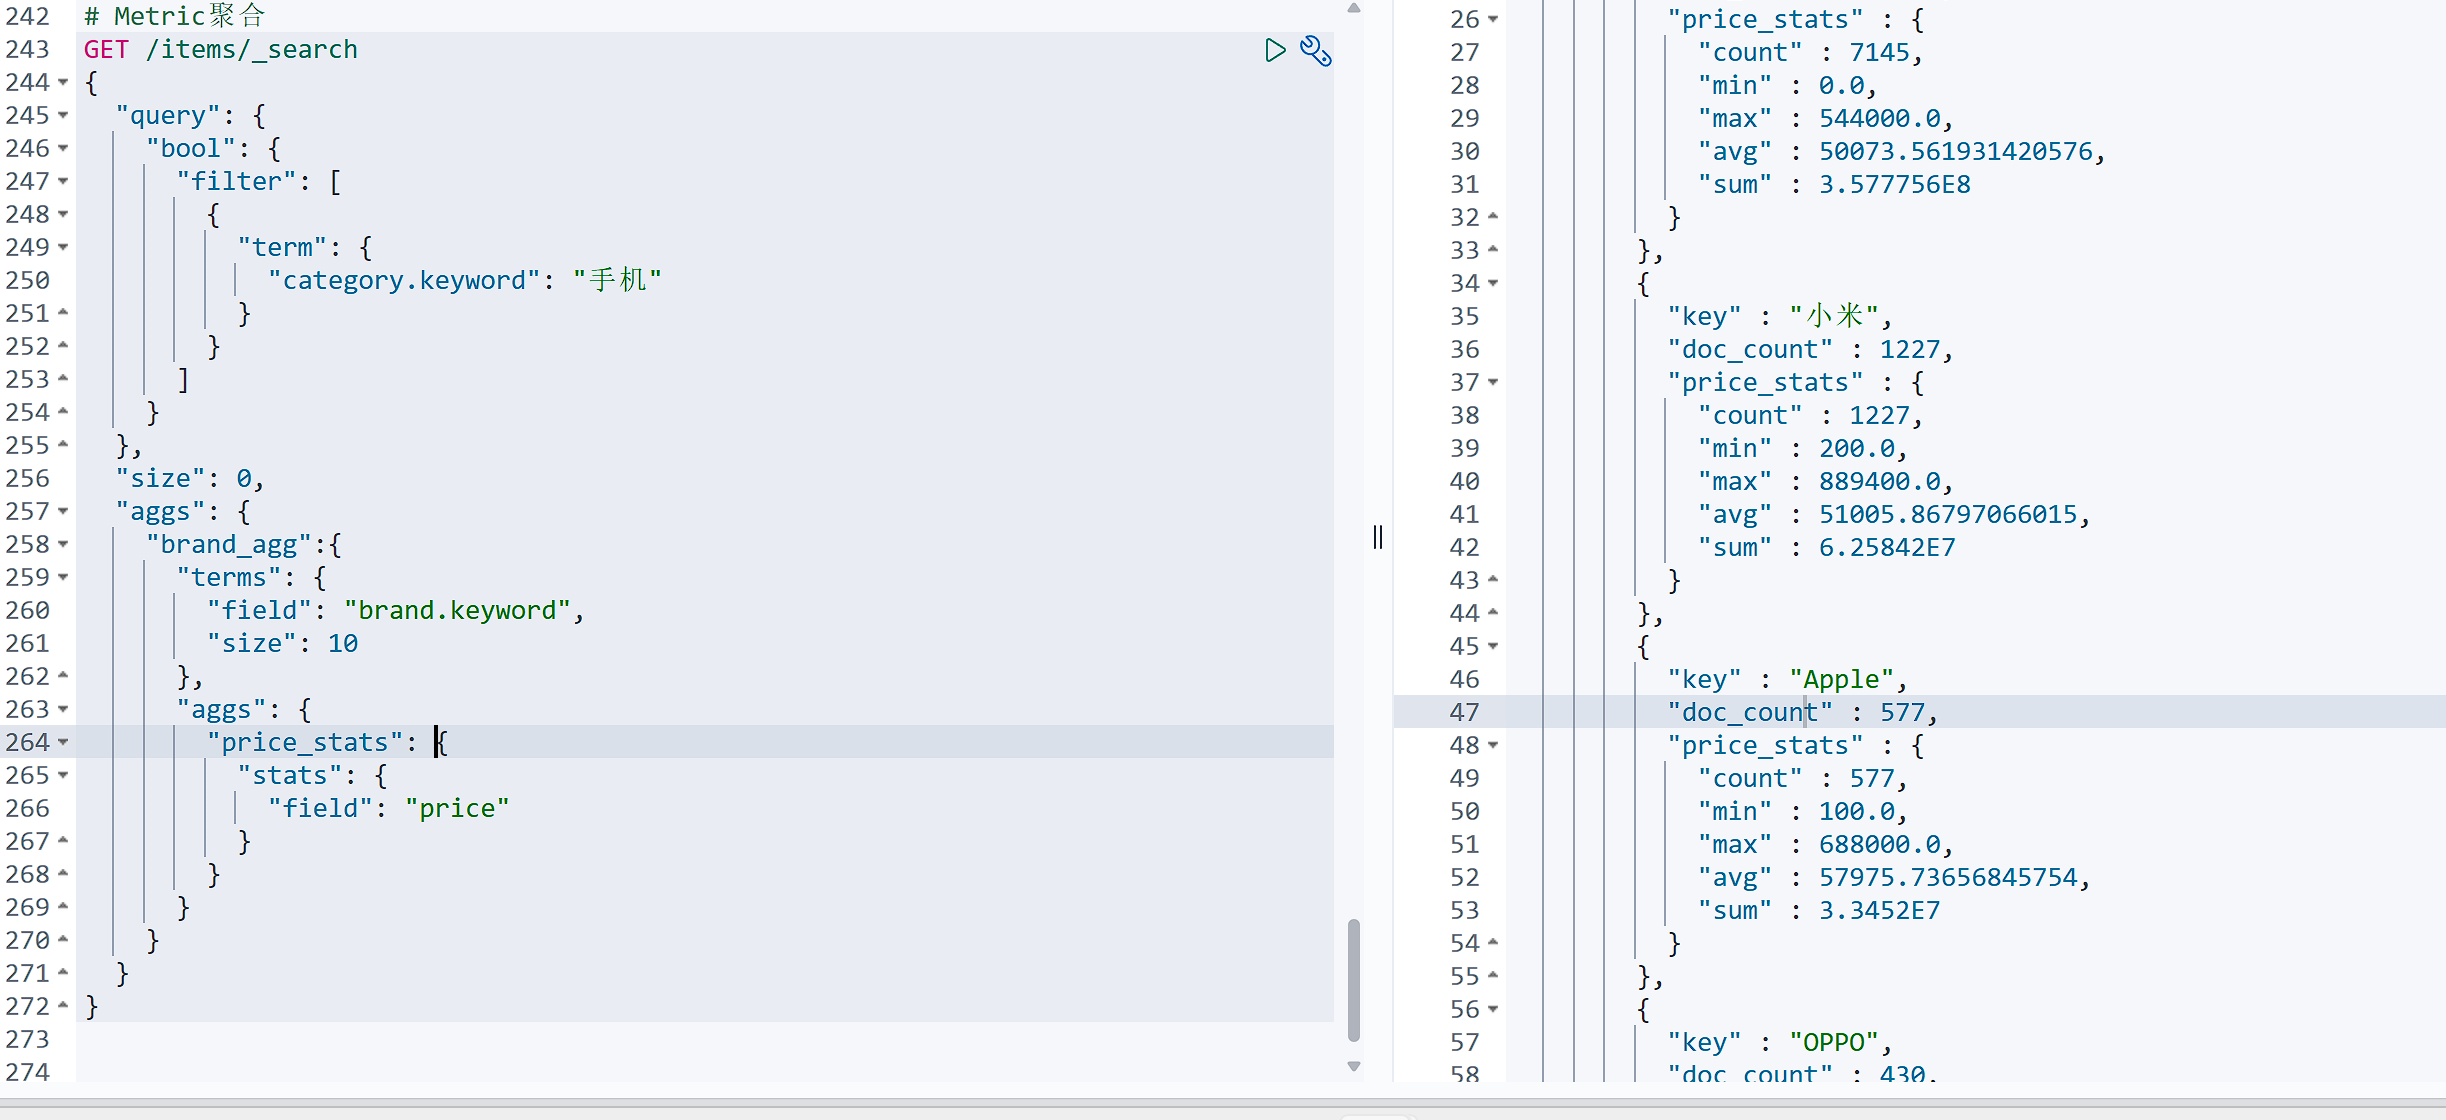2446x1120 pixels.
Task: Click the pane resize divider handle
Action: [1378, 537]
